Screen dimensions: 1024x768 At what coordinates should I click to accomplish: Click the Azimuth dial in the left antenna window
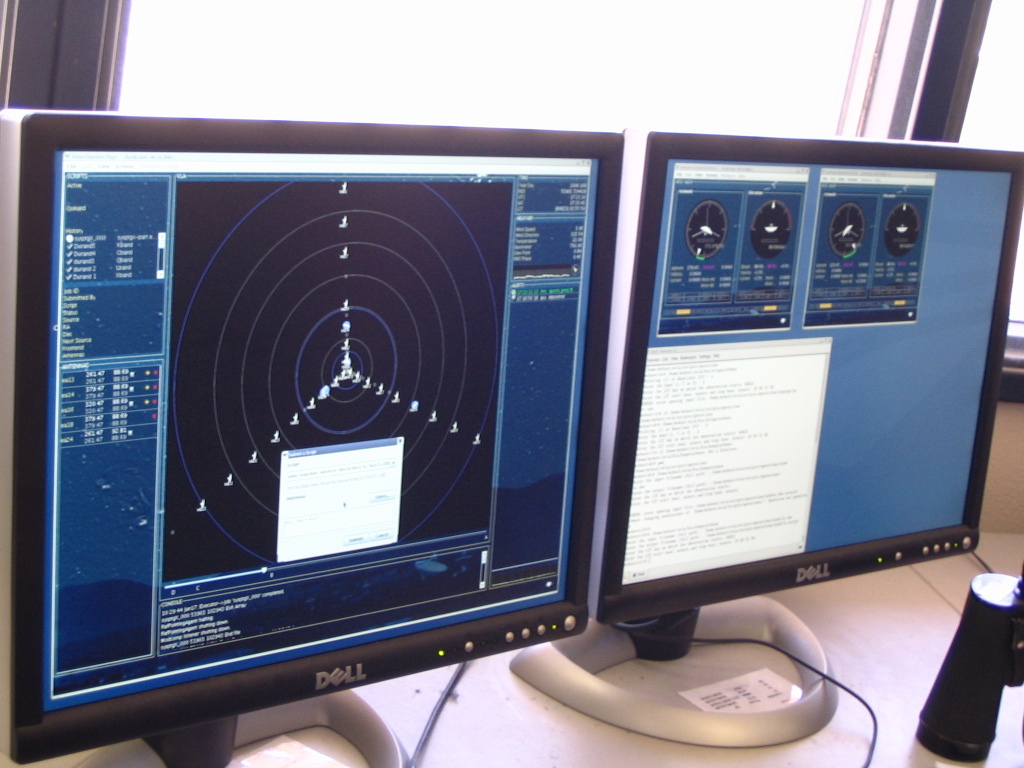click(706, 230)
